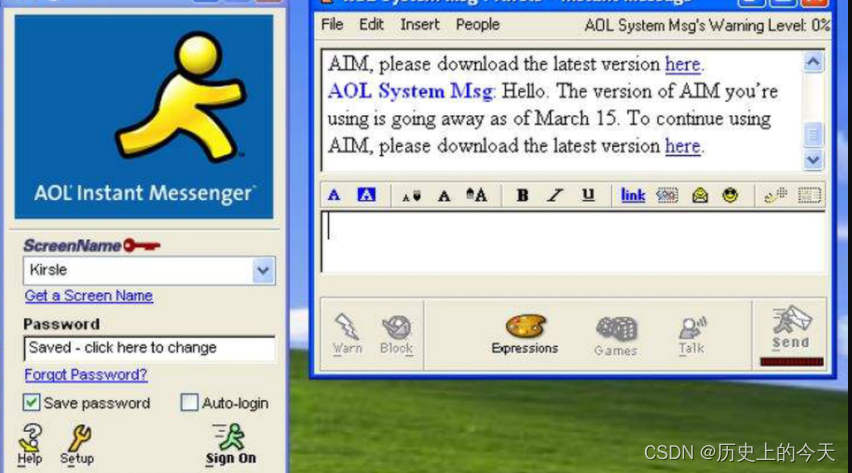This screenshot has width=852, height=473.
Task: Open Help in AIM sign-on window
Action: [29, 445]
